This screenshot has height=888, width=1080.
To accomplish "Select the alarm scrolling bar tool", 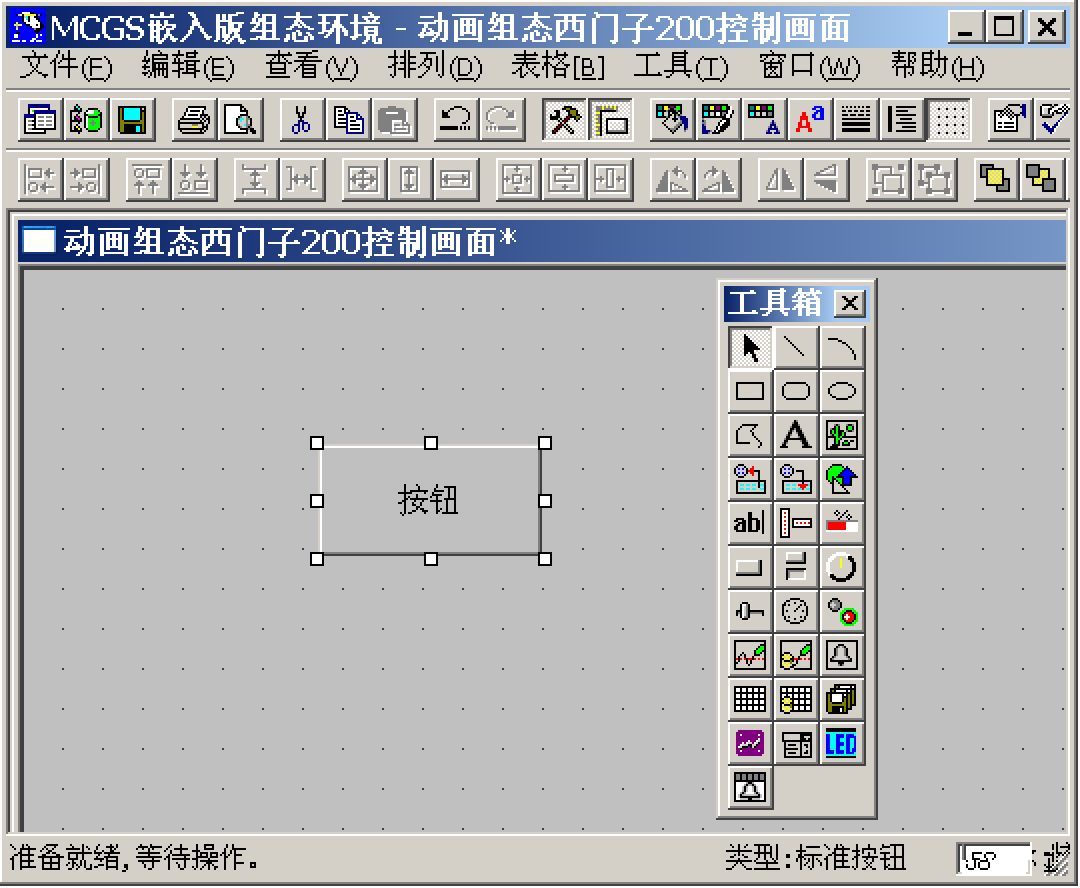I will click(x=750, y=788).
